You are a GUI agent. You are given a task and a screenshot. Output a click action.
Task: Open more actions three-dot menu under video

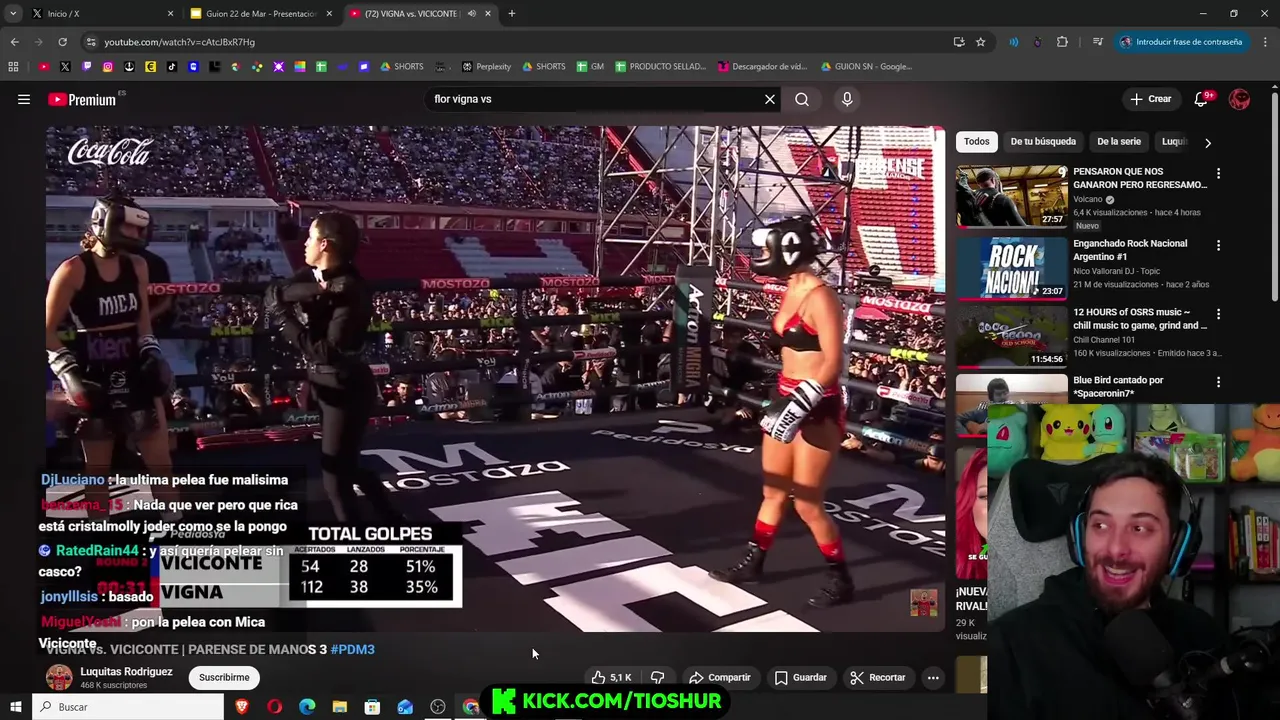[x=933, y=677]
